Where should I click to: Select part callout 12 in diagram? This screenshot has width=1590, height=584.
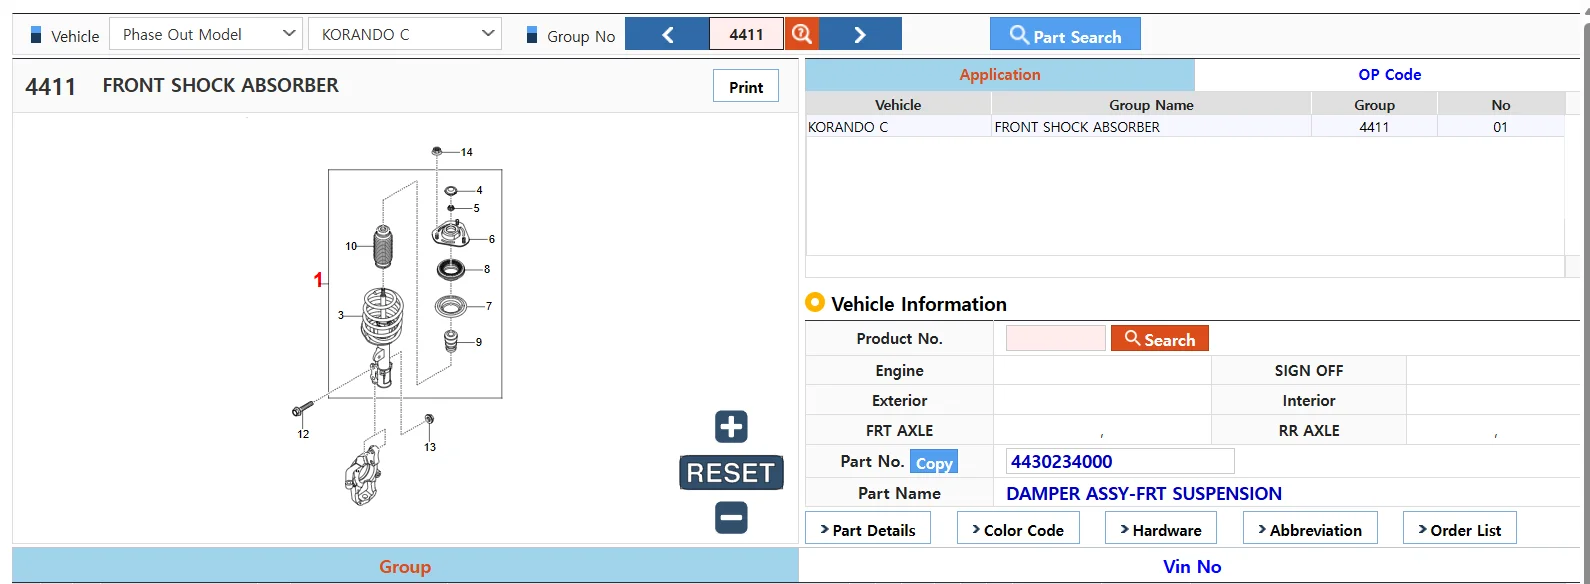pos(303,434)
